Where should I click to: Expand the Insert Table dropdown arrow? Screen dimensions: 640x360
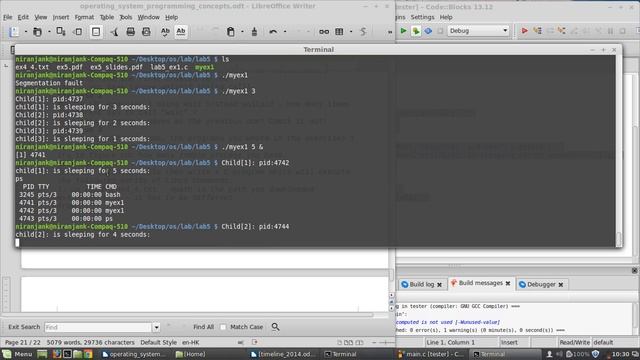[351, 31]
